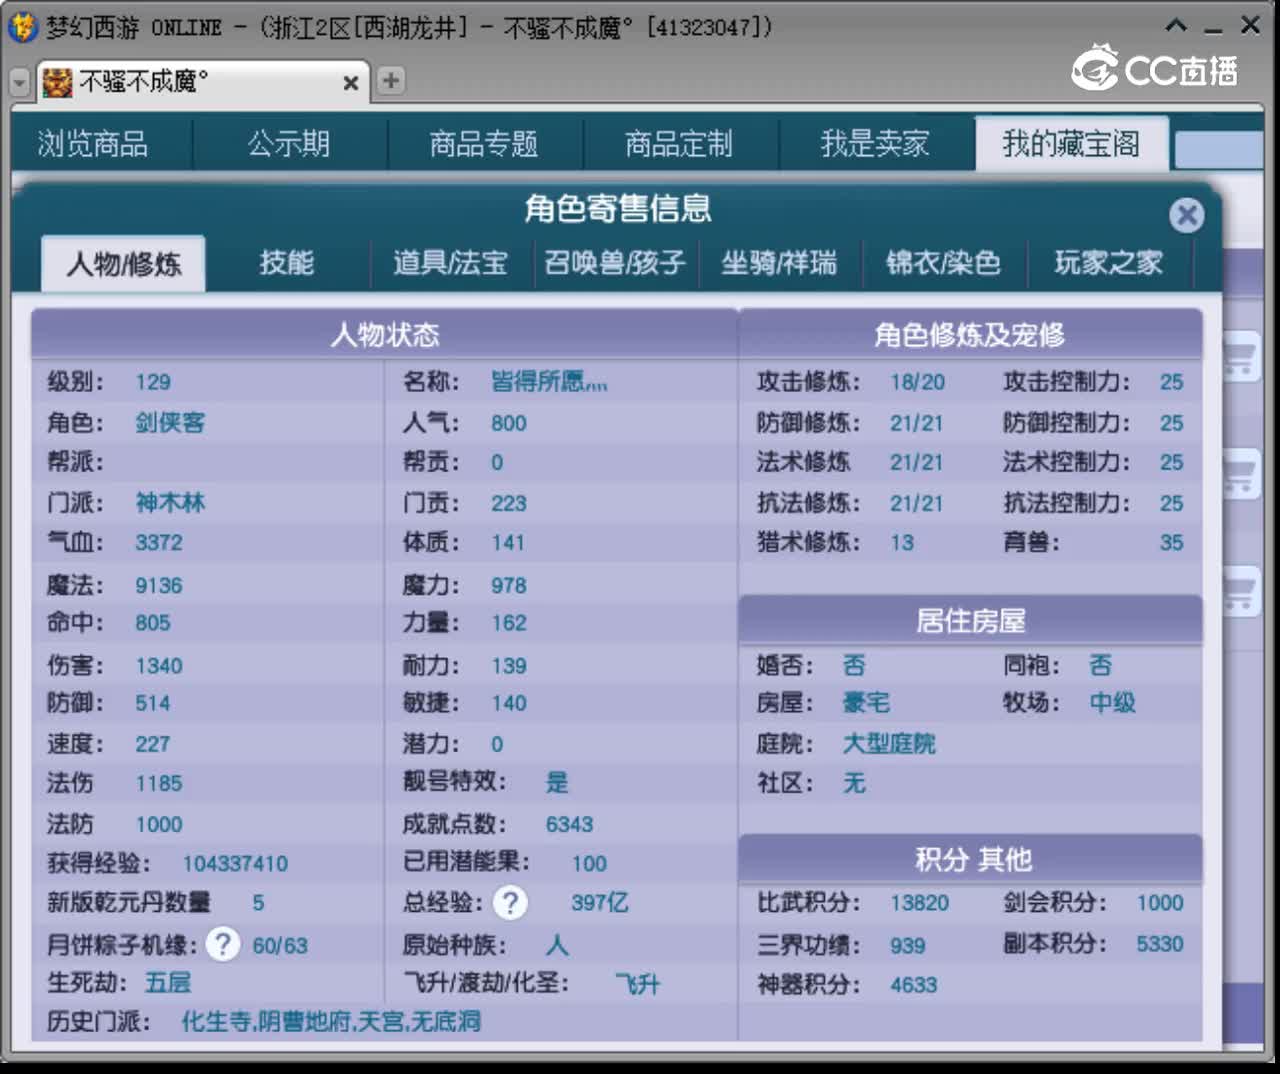The image size is (1280, 1074).
Task: Click the 总经验 value 397亿
Action: [x=600, y=903]
